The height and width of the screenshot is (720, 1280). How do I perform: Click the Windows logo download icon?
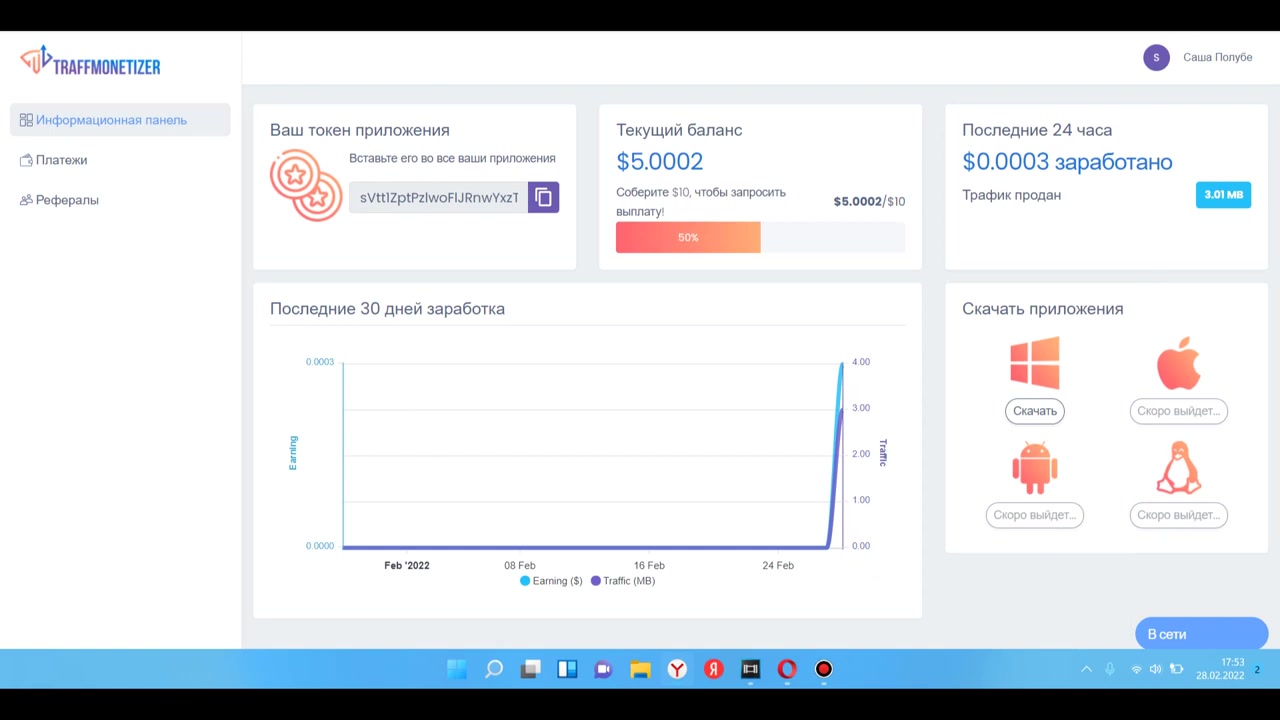[1034, 362]
